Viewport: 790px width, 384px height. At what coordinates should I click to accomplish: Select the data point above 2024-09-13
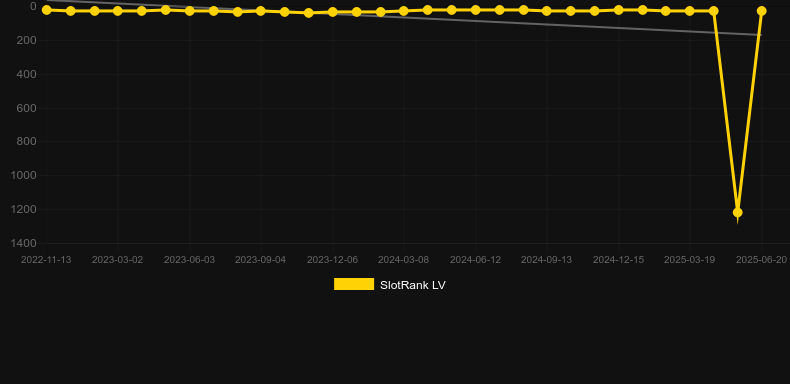(547, 11)
